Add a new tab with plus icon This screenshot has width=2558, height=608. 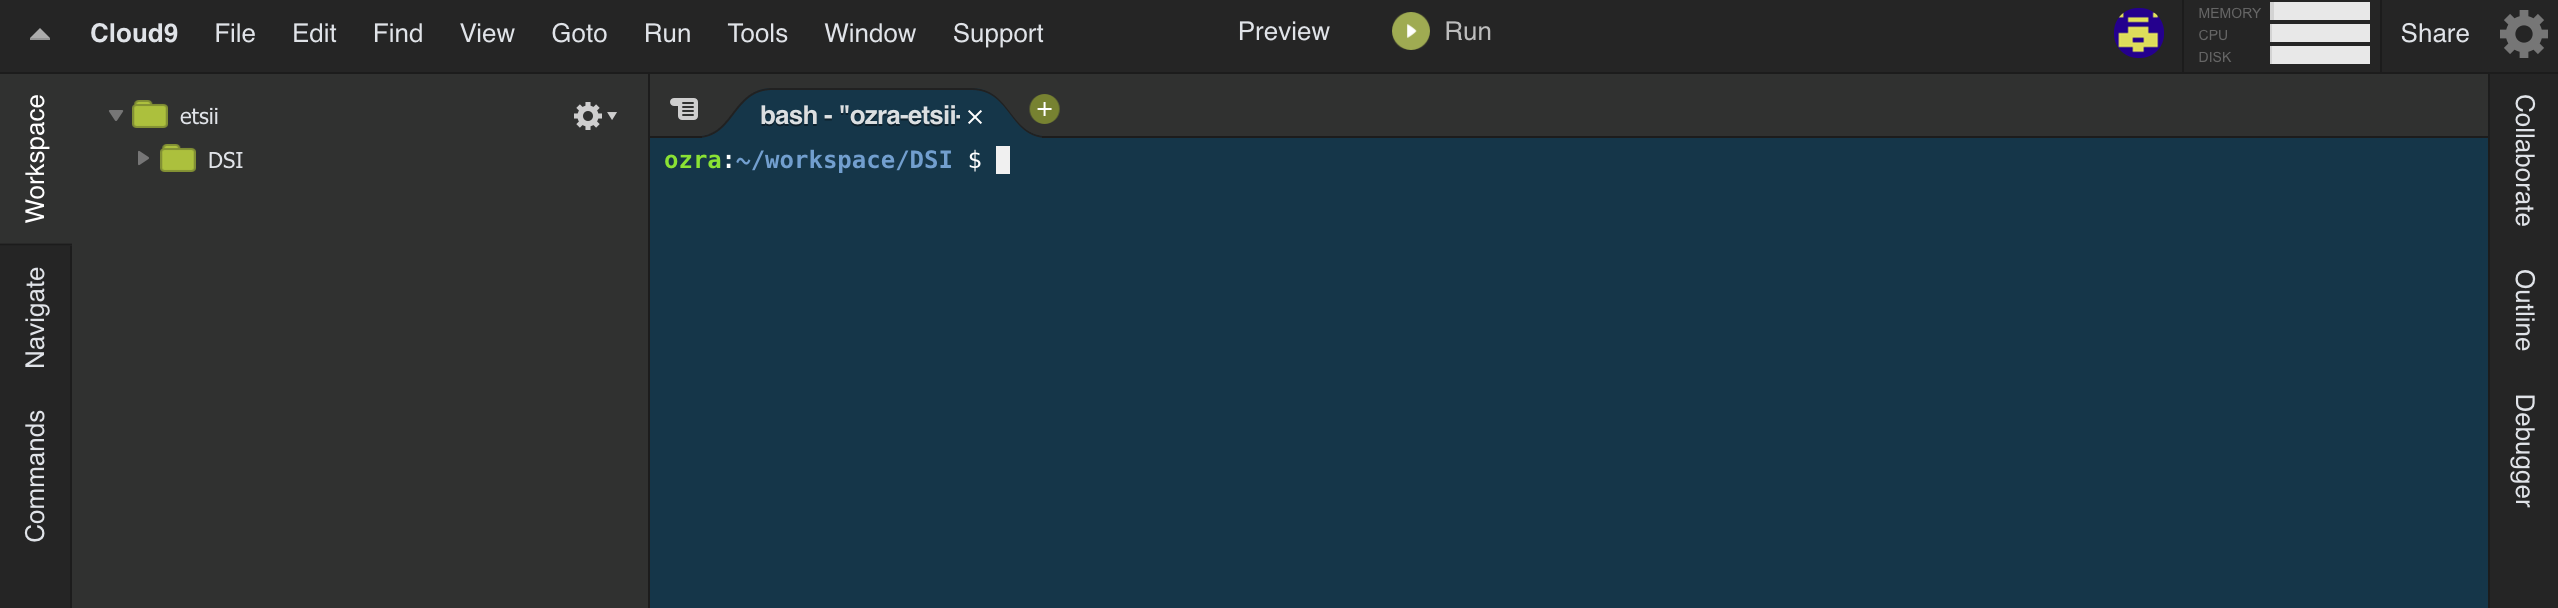coord(1044,109)
